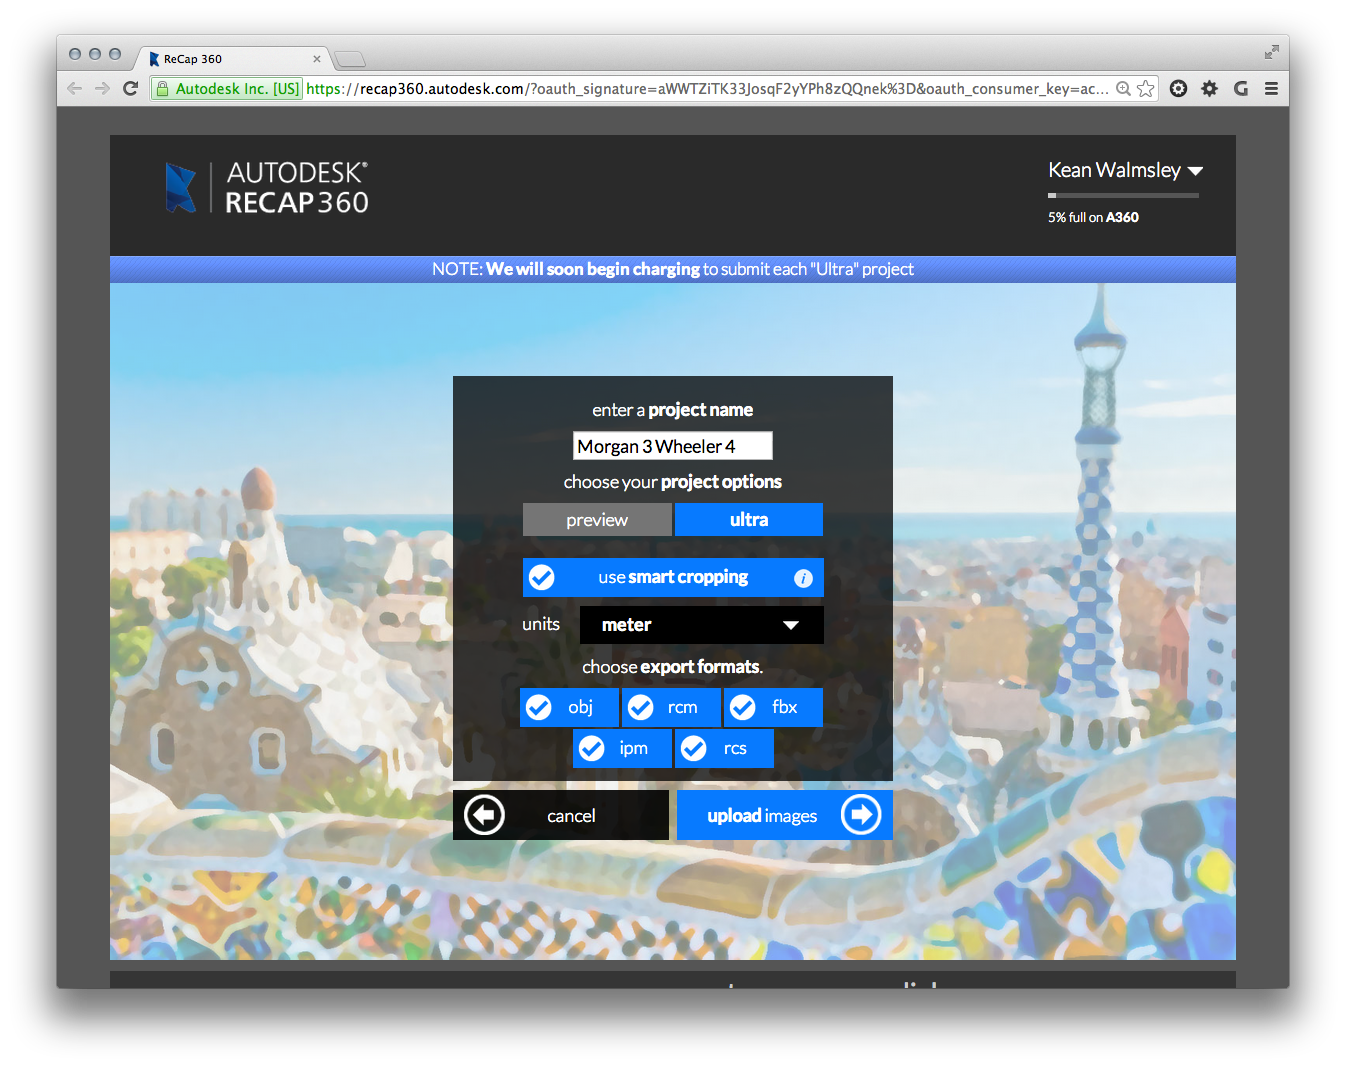1346x1067 pixels.
Task: Click the Autodesk ReCap 360 logo
Action: pos(267,188)
